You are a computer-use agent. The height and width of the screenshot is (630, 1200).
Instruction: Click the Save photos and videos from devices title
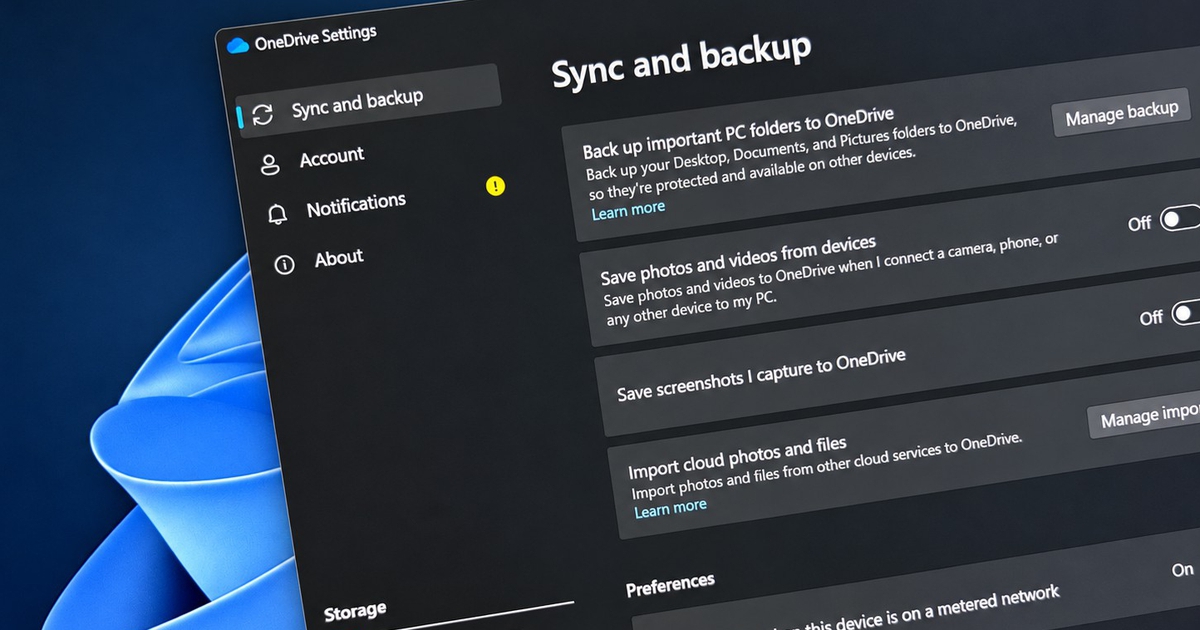click(x=738, y=259)
